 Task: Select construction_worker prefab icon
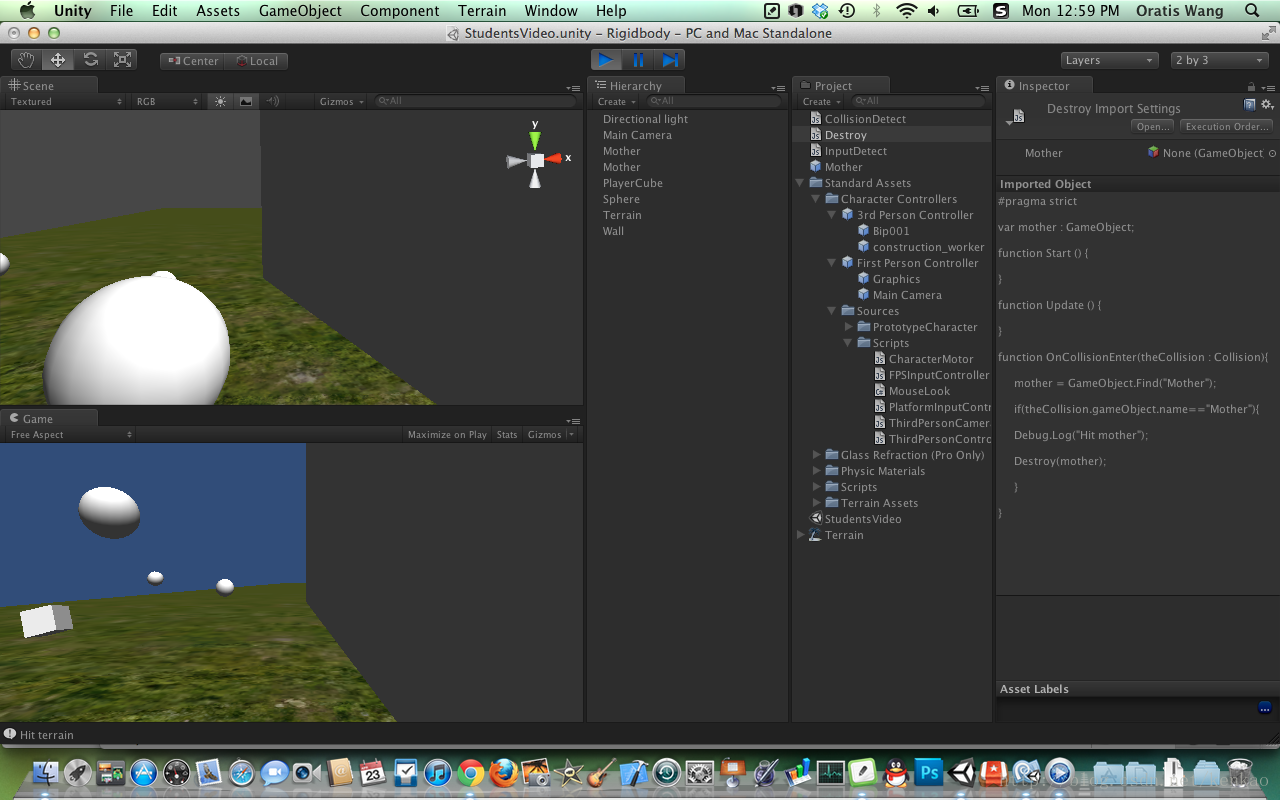coord(863,247)
